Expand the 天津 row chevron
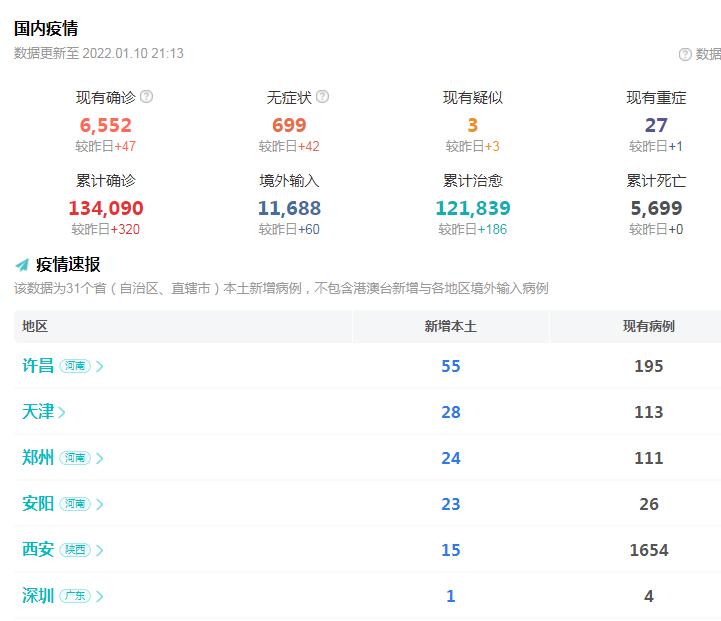721x621 pixels. [x=62, y=412]
